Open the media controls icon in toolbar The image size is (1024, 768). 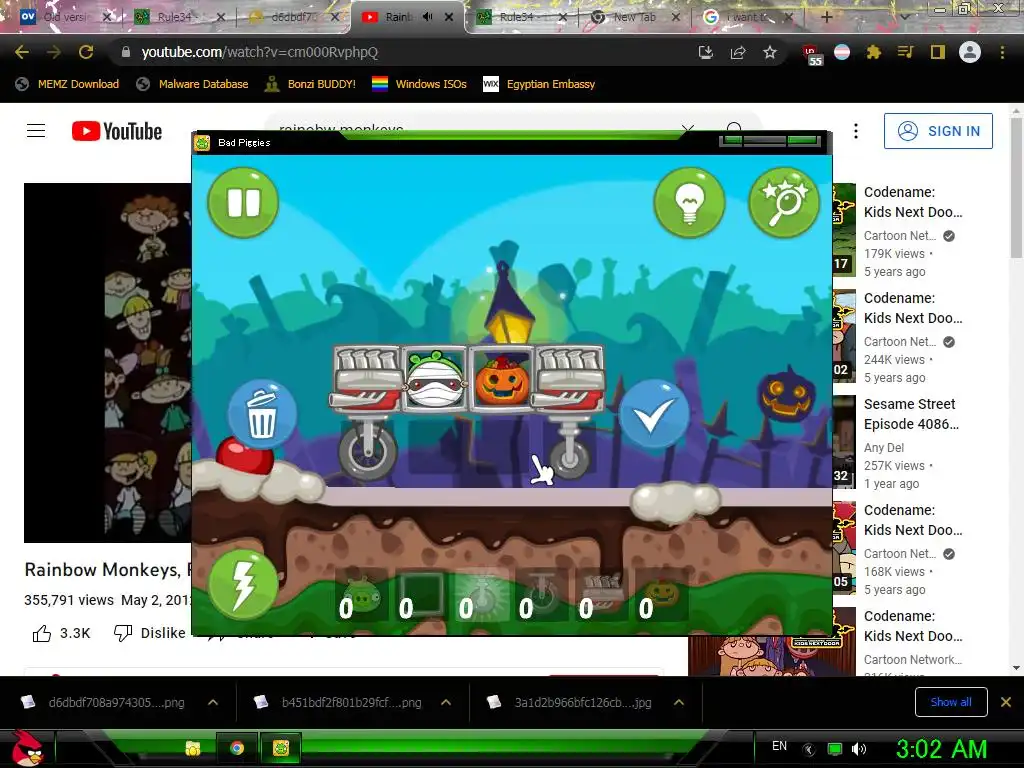[905, 52]
